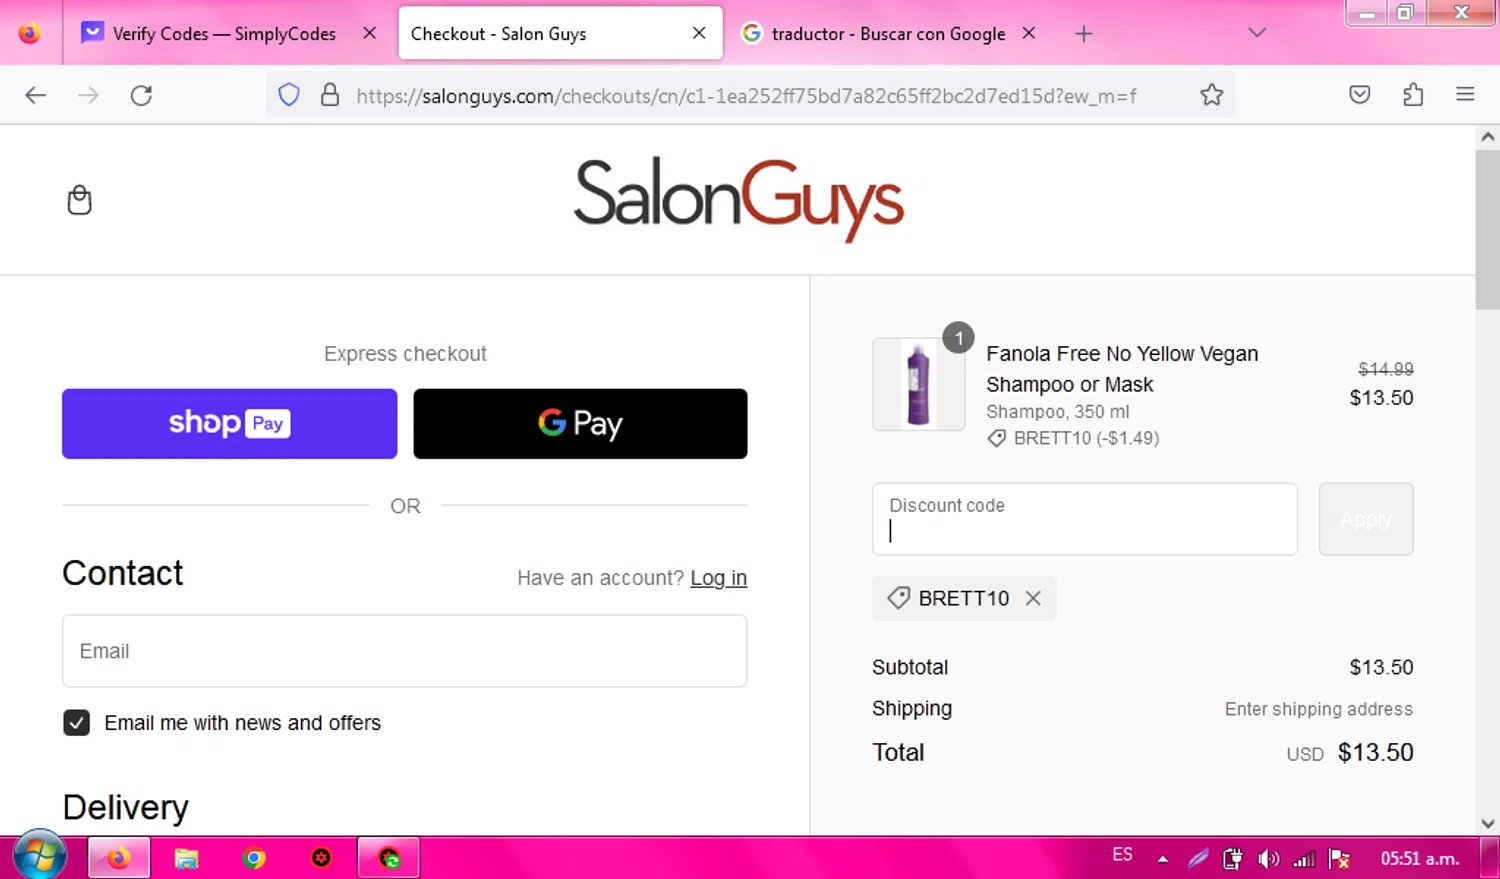
Task: Open the tracking protection shield icon
Action: [289, 95]
